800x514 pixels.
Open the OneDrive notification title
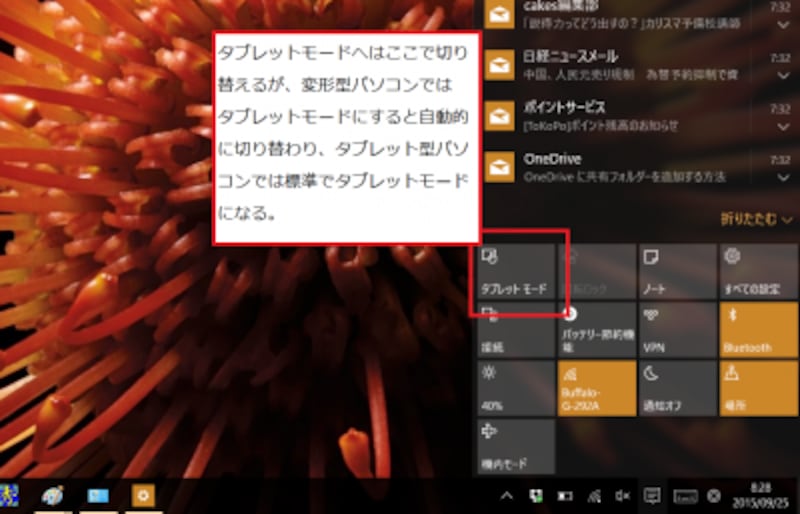point(552,159)
